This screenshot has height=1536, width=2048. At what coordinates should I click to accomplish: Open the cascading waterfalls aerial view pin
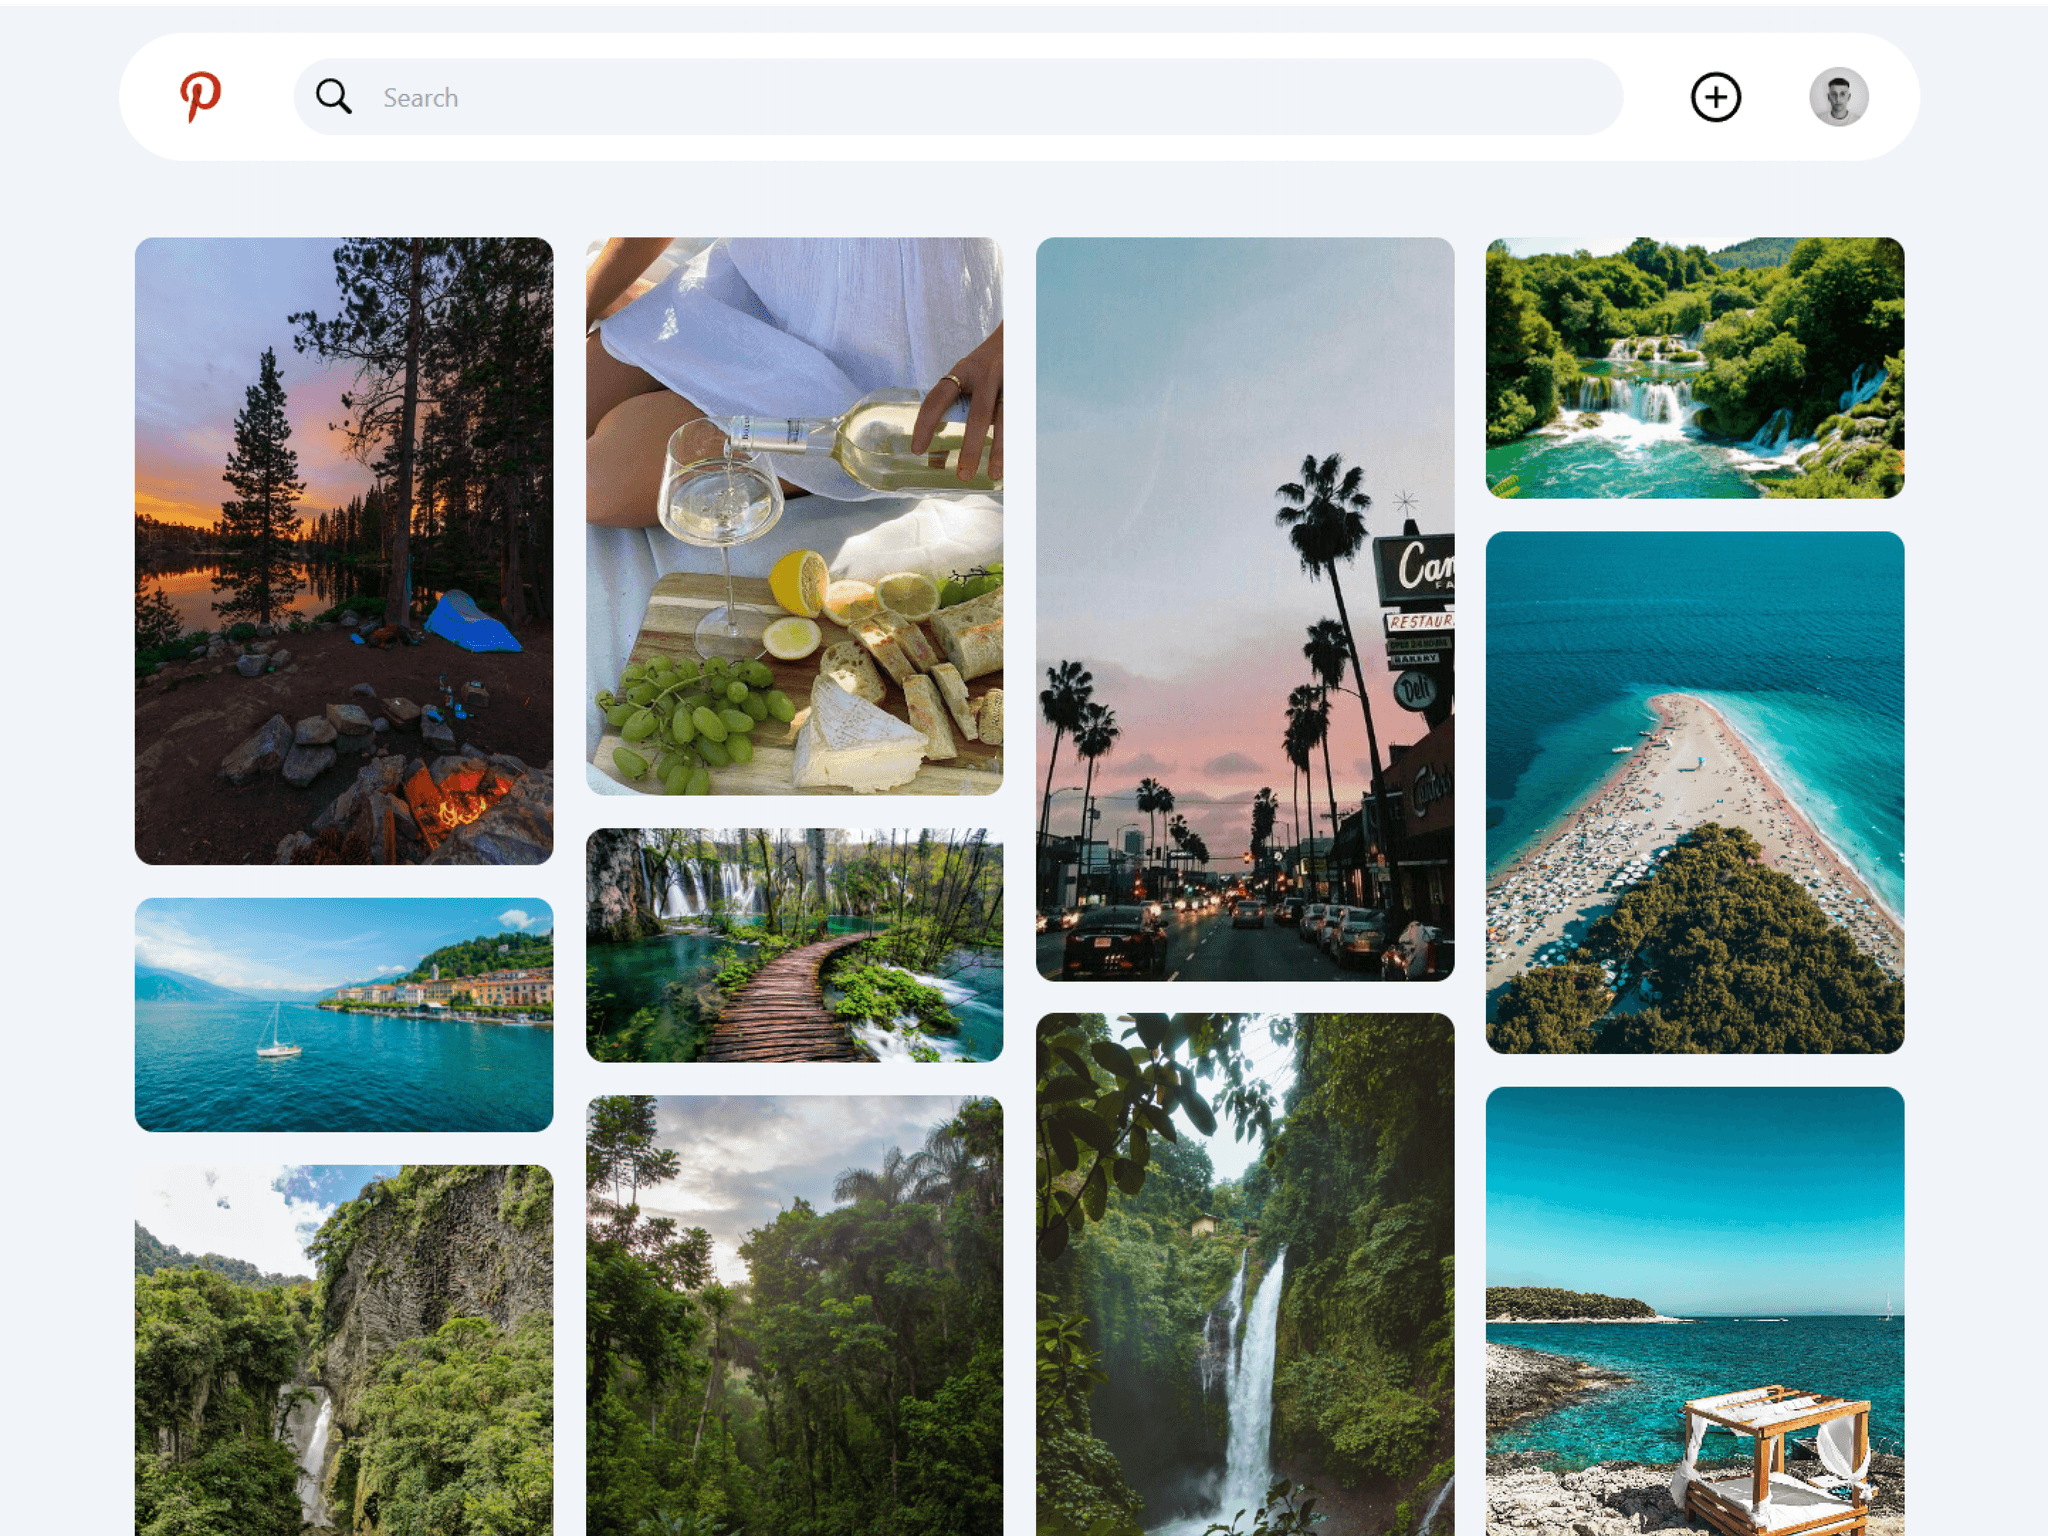pos(1695,368)
